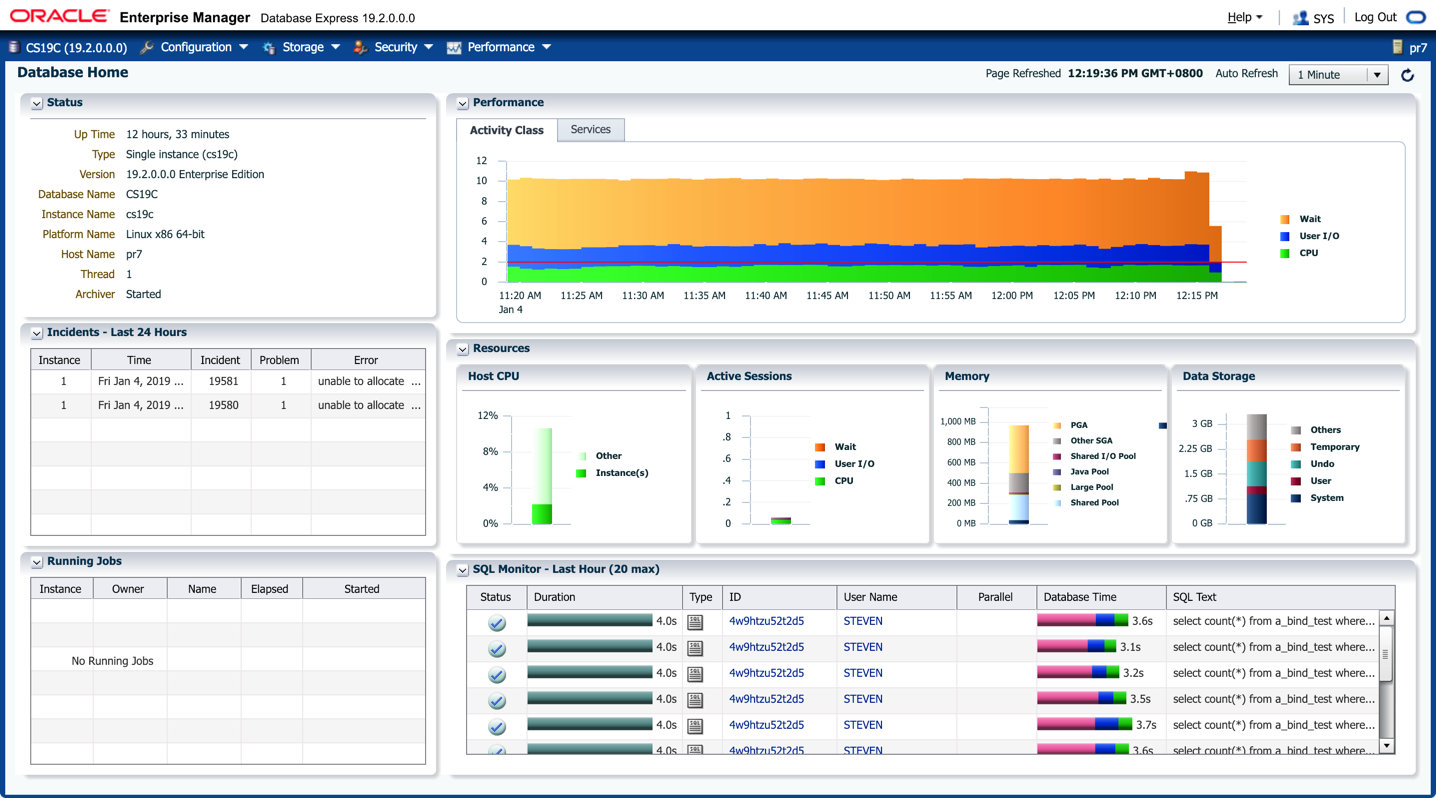Viewport: 1436px width, 798px height.
Task: Click the page refresh icon
Action: pos(1407,75)
